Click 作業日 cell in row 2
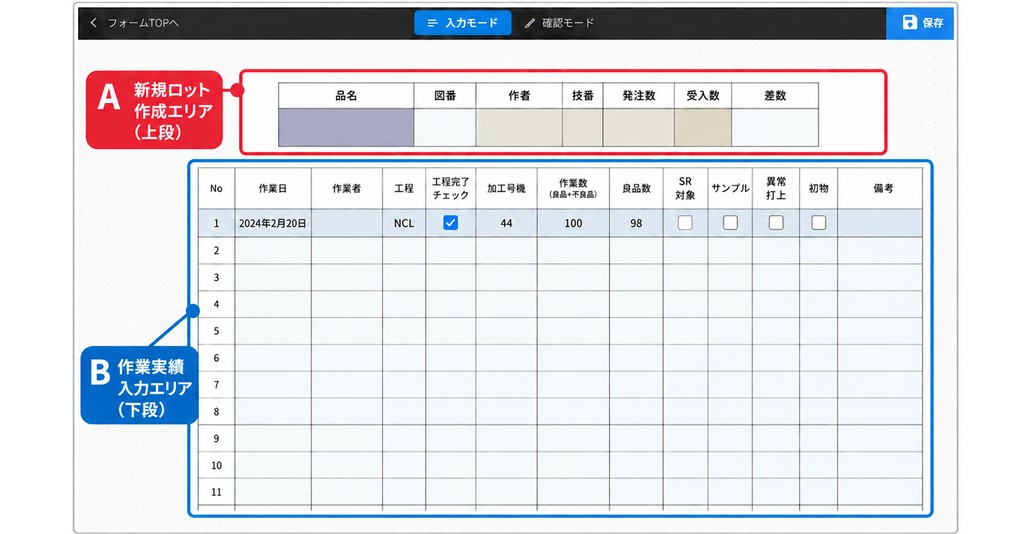 click(273, 250)
